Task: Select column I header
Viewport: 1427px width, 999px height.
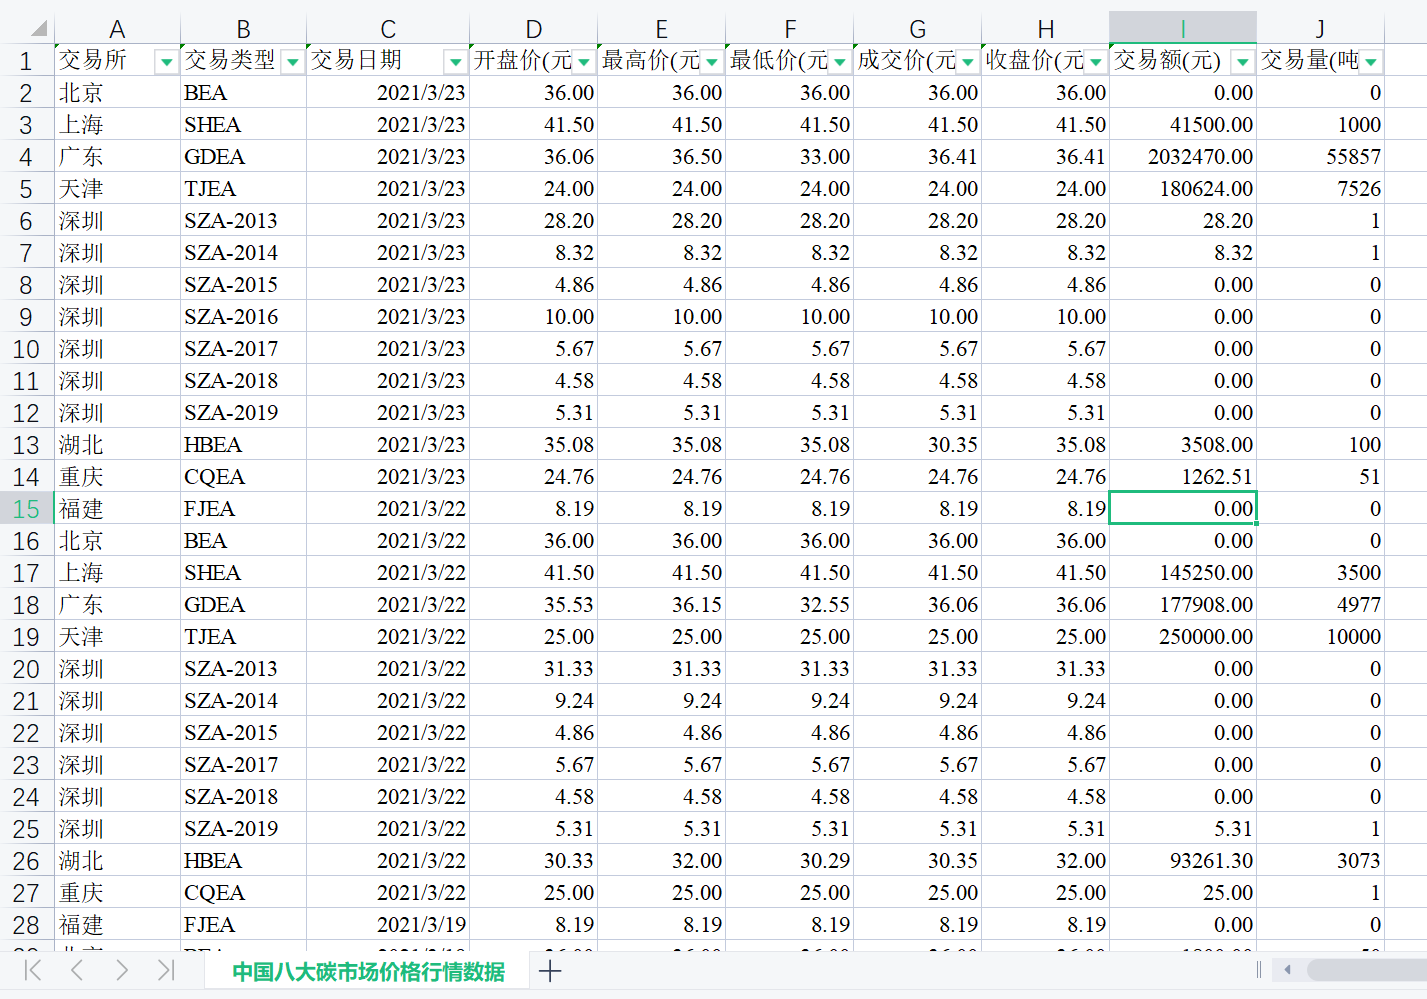Action: (1182, 29)
